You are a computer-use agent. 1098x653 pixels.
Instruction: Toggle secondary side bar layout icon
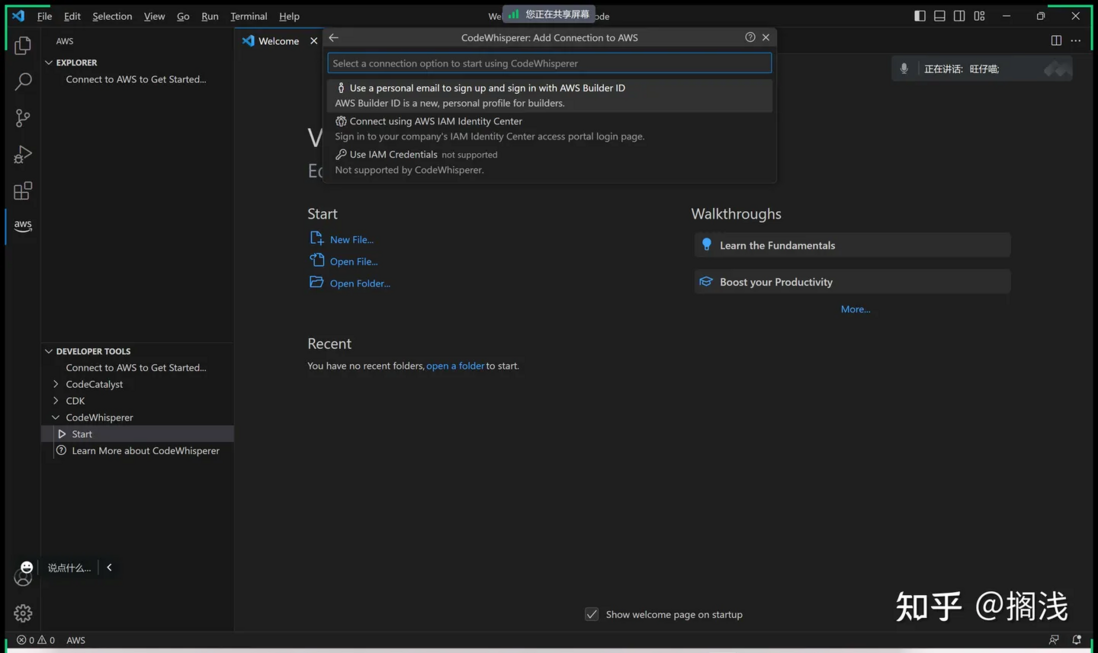959,16
